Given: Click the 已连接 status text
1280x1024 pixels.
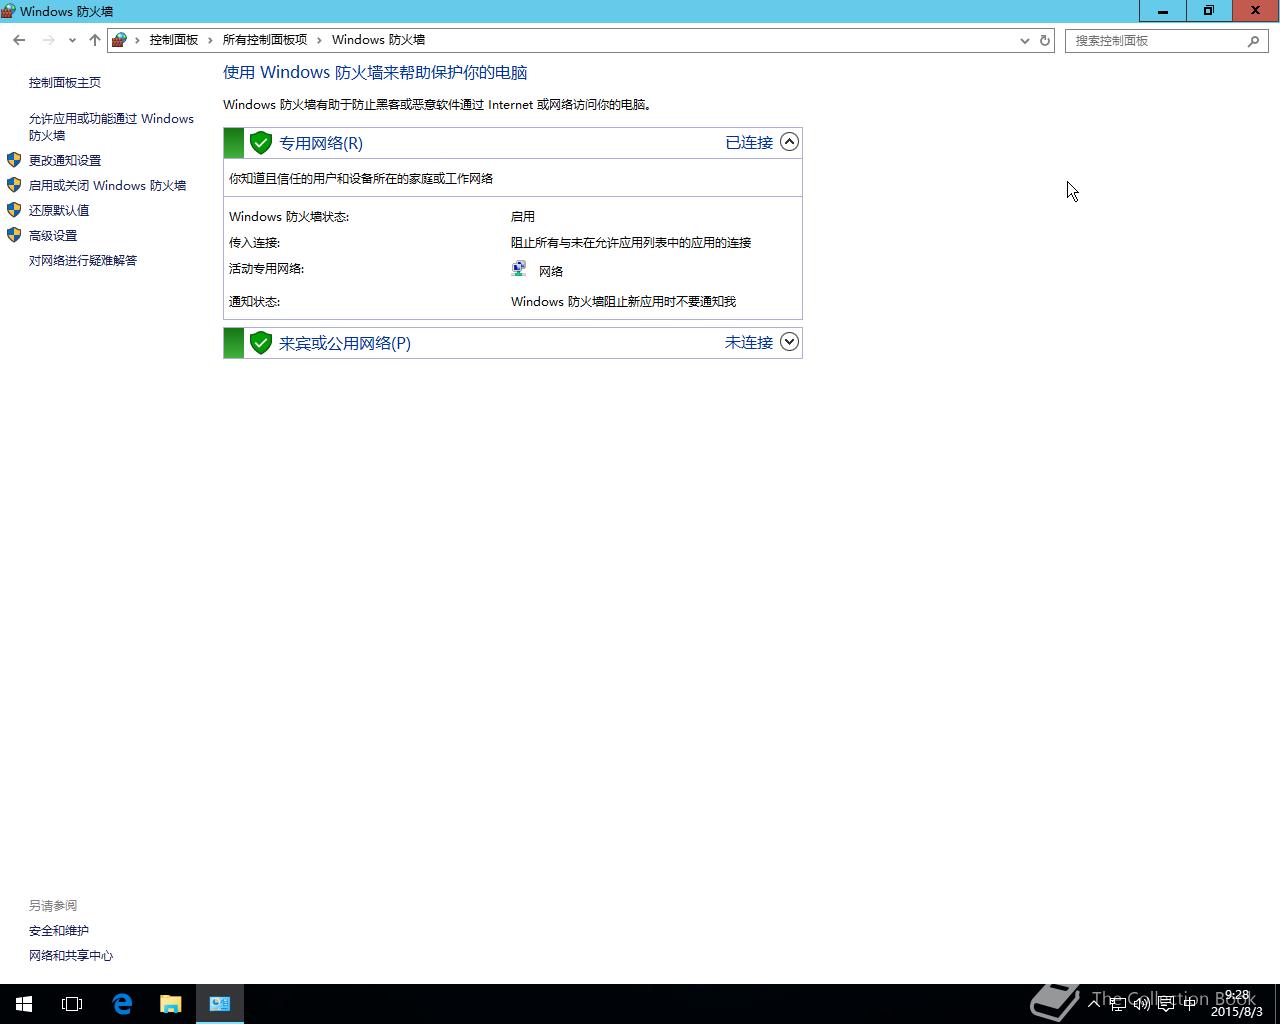Looking at the screenshot, I should point(749,143).
